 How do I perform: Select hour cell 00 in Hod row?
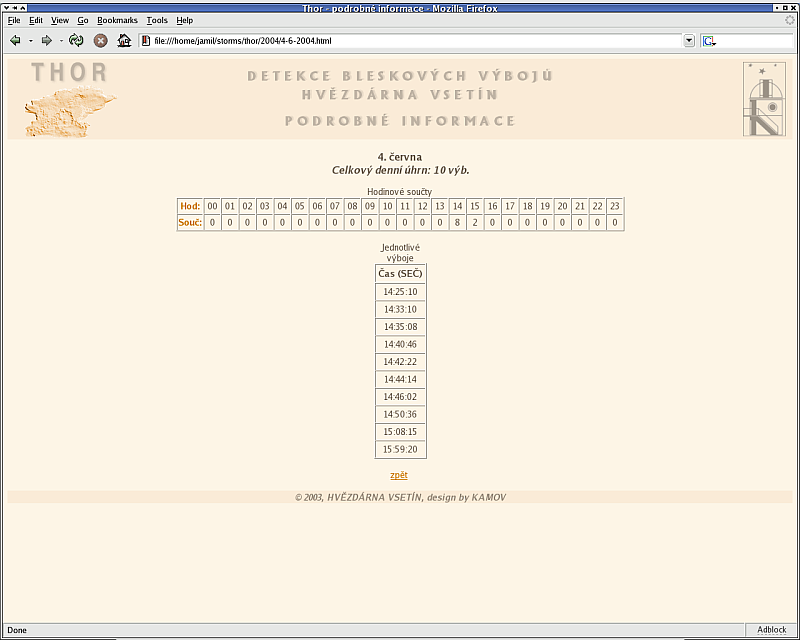point(212,206)
